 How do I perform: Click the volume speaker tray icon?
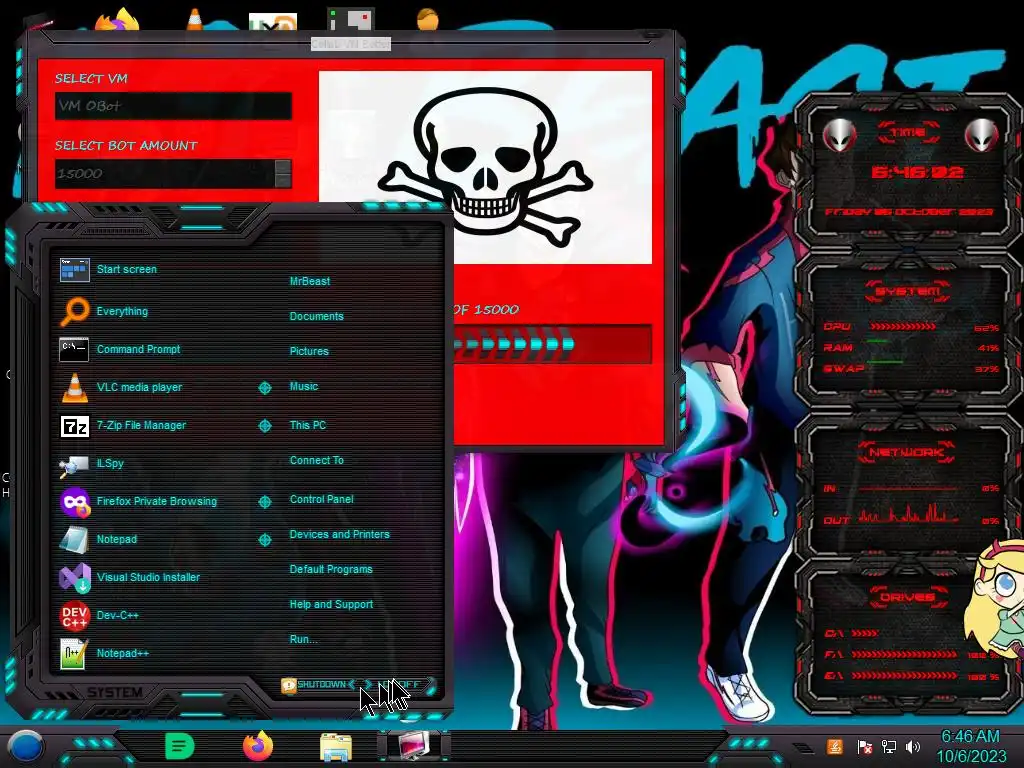(x=913, y=746)
